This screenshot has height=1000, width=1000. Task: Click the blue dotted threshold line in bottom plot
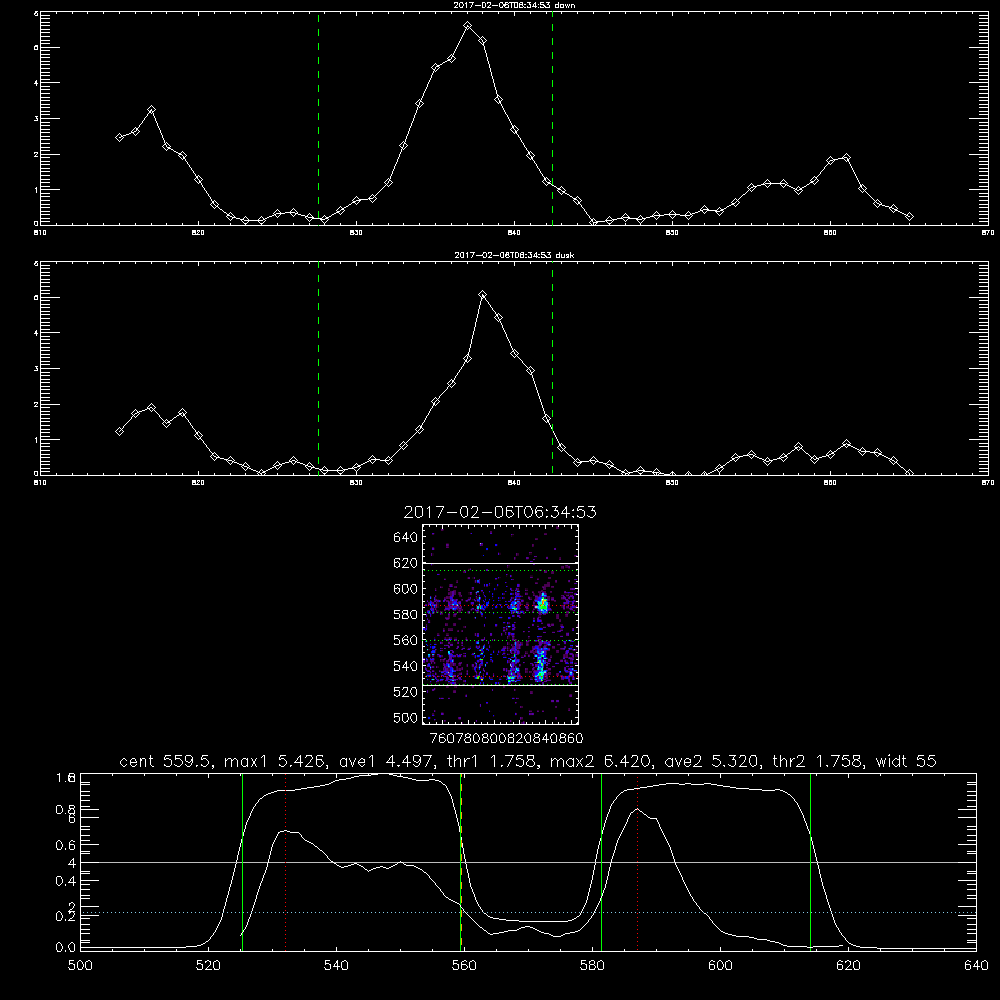pos(528,913)
